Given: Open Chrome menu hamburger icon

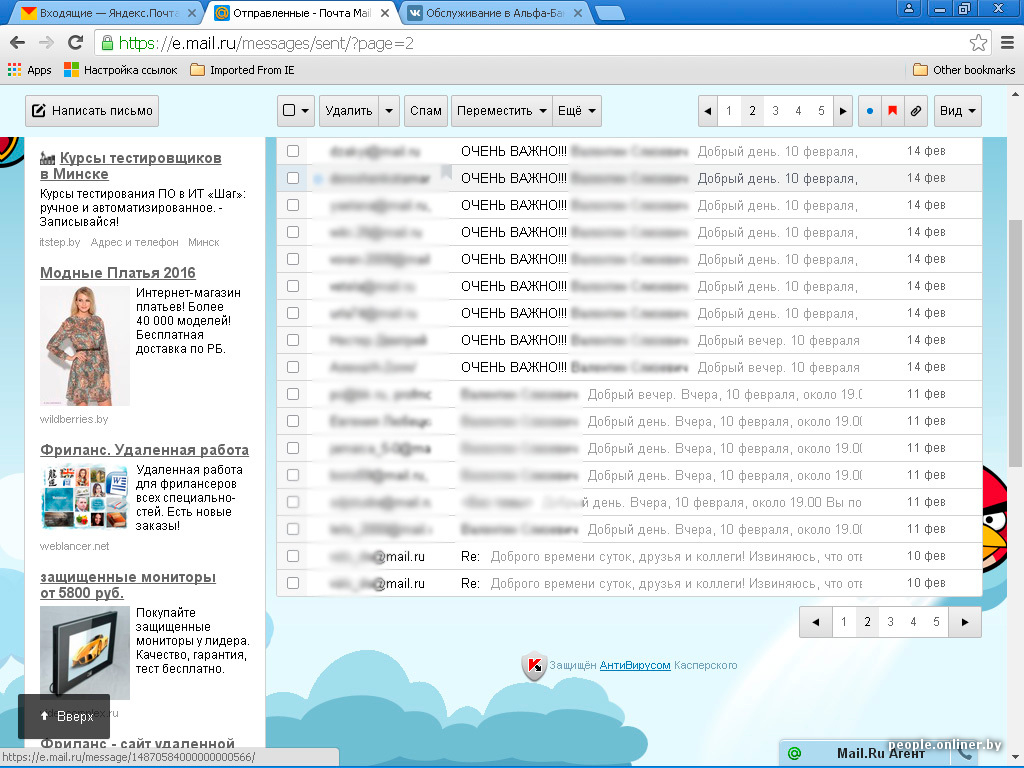Looking at the screenshot, I should [x=1008, y=43].
